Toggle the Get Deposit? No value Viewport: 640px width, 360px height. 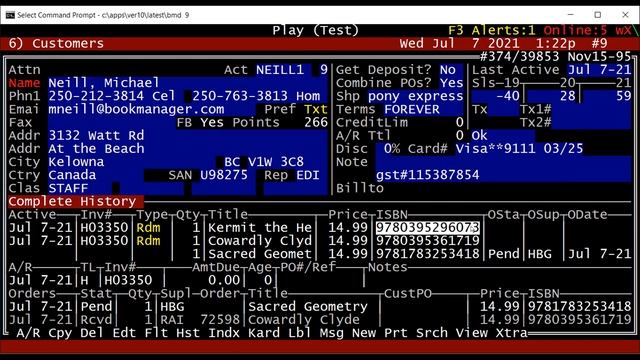[x=448, y=70]
